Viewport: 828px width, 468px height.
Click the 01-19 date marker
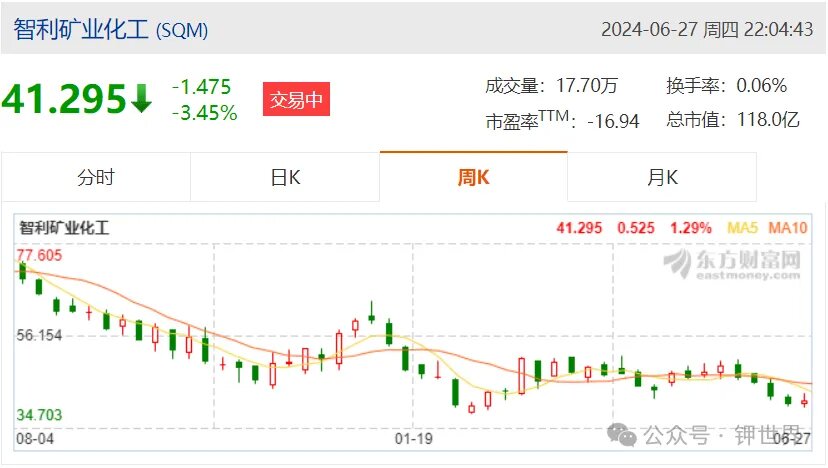click(x=413, y=438)
